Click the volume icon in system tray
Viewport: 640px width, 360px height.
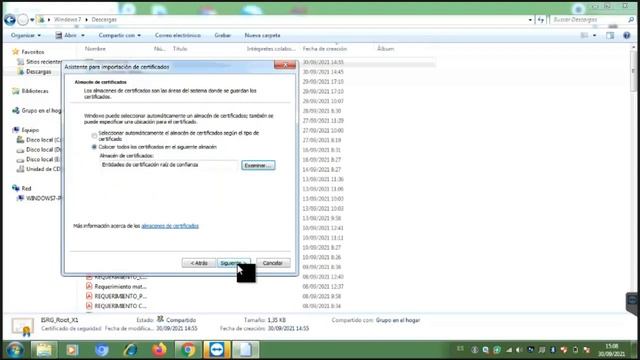pyautogui.click(x=519, y=350)
